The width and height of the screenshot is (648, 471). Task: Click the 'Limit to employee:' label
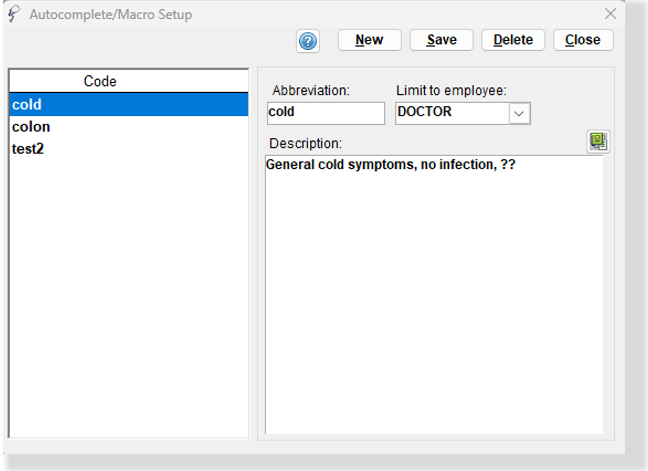pos(451,91)
